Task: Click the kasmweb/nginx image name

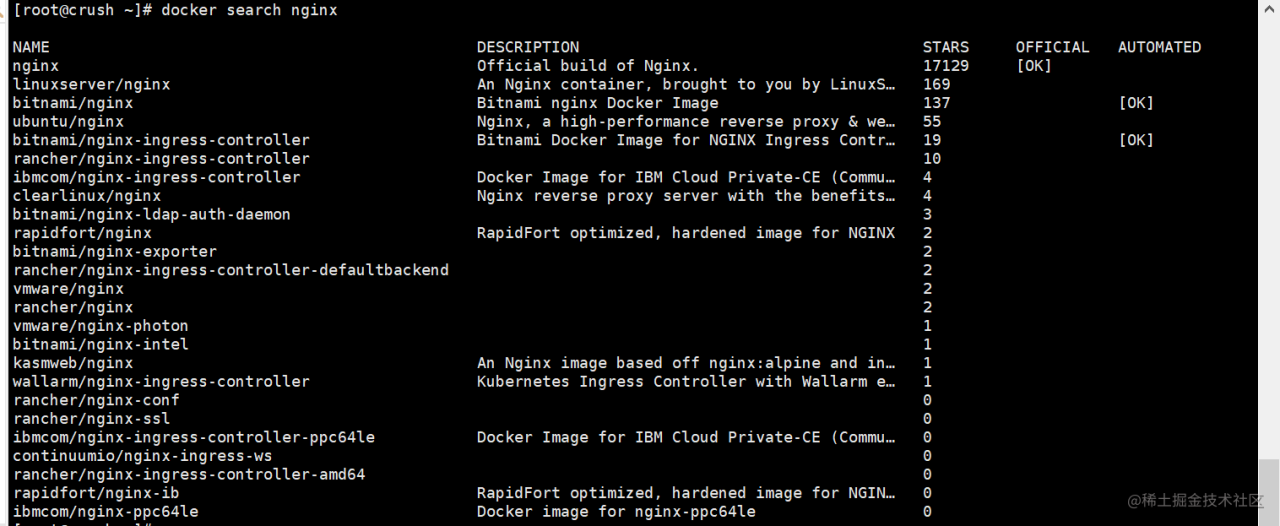Action: coord(73,363)
